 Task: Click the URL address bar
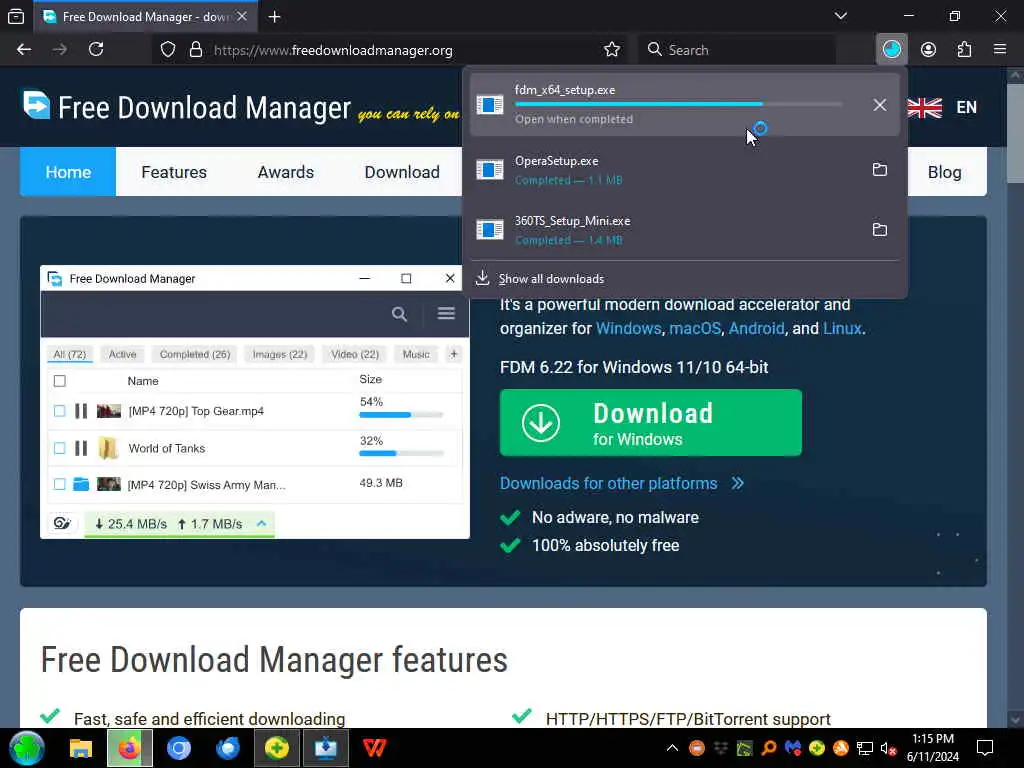[x=389, y=50]
